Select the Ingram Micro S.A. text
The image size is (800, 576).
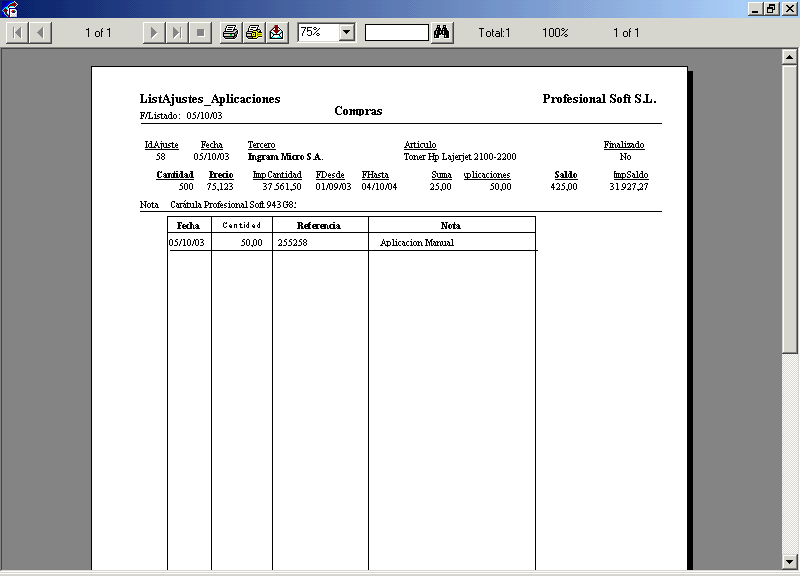pos(286,157)
